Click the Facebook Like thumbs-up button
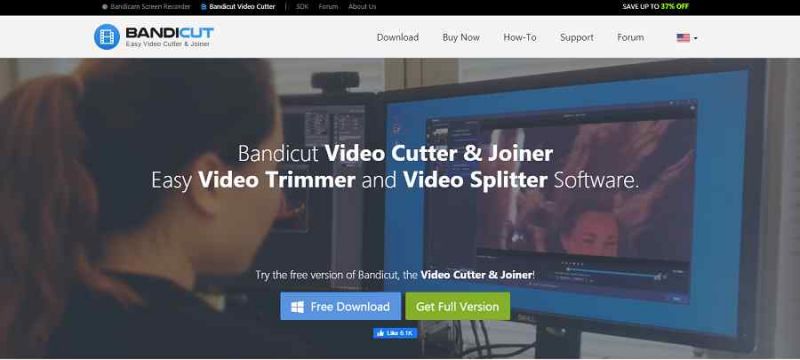800x360 pixels. 395,333
